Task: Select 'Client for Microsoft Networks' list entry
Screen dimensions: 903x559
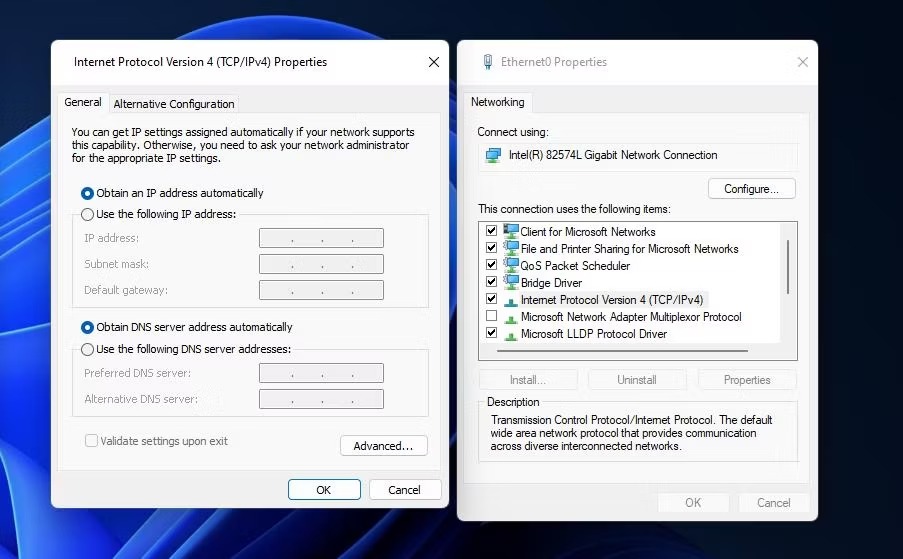Action: tap(587, 231)
